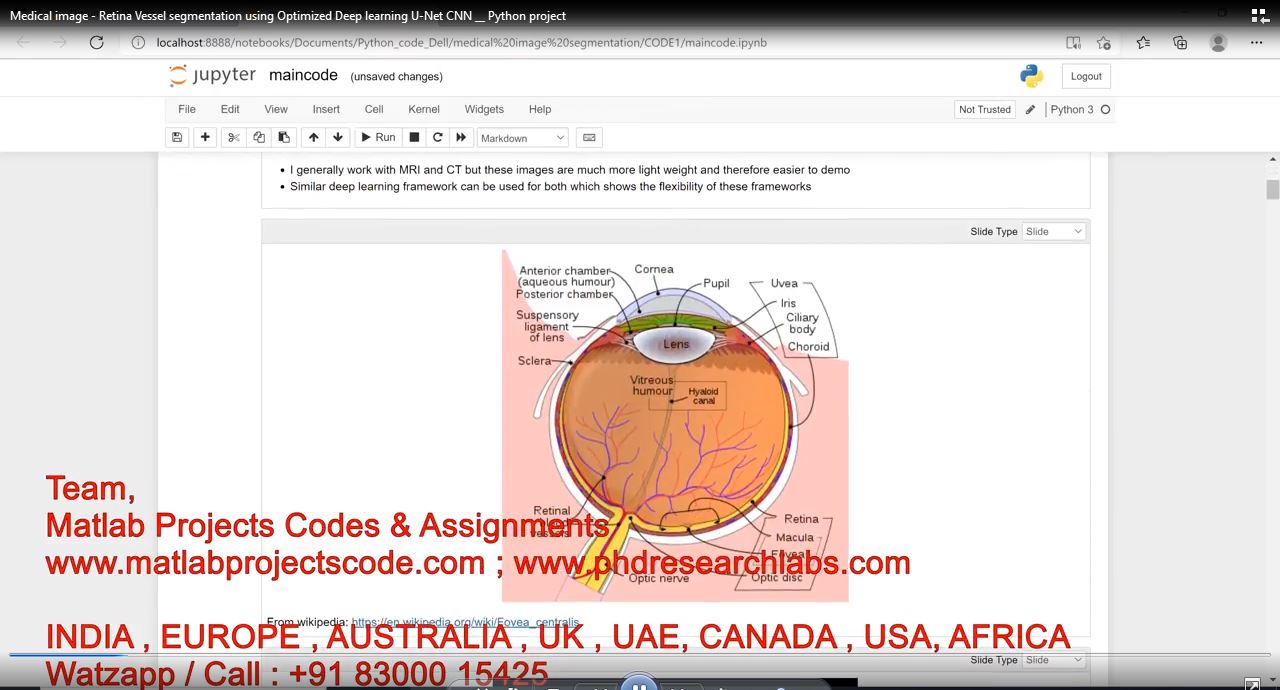Click the Run button
The height and width of the screenshot is (690, 1280).
[x=378, y=138]
